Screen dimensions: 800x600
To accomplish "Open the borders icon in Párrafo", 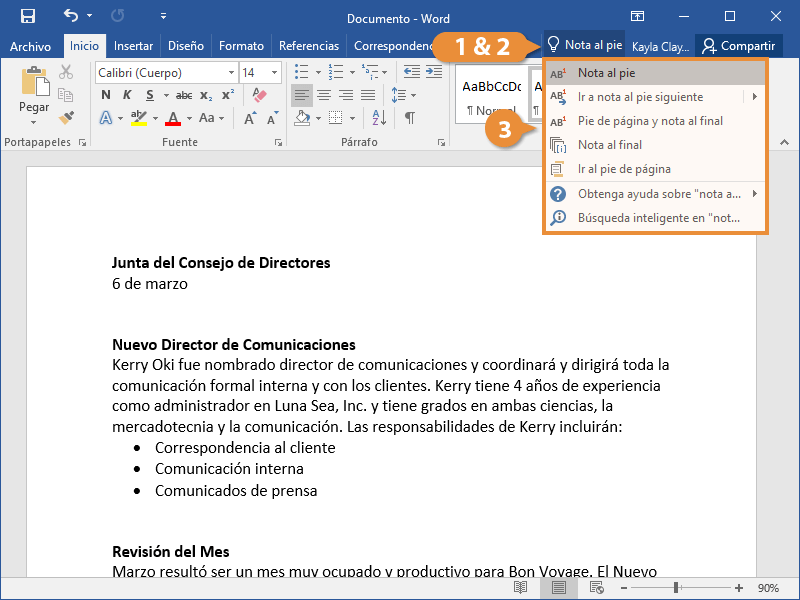I will (336, 118).
